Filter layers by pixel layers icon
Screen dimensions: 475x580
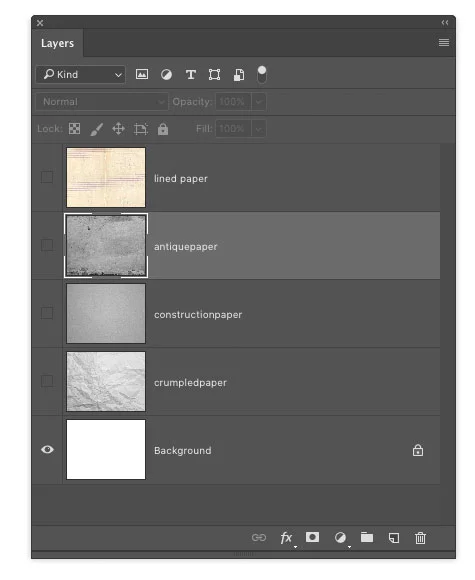(142, 74)
